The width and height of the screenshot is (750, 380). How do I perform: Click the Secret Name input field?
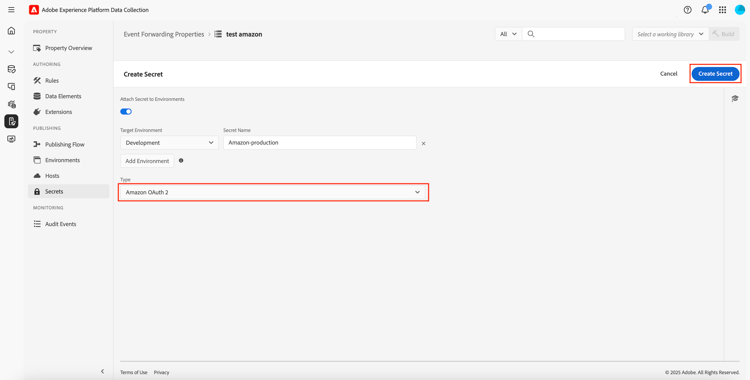tap(320, 143)
